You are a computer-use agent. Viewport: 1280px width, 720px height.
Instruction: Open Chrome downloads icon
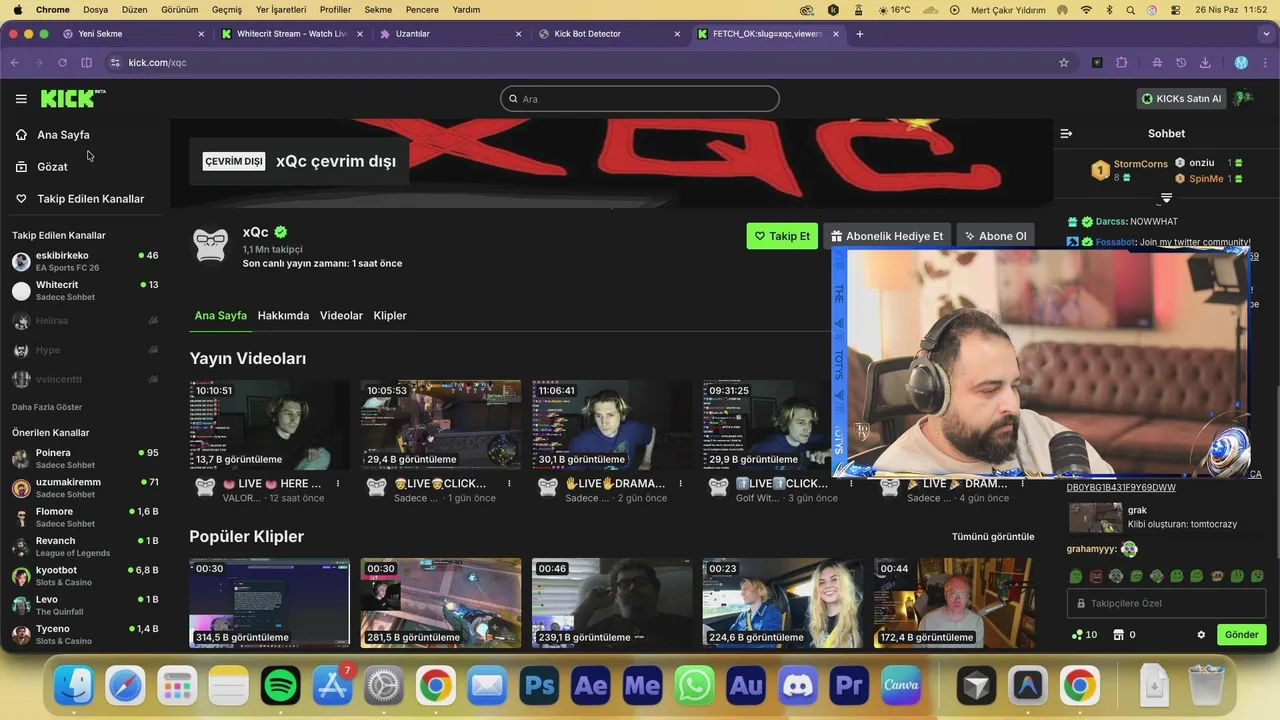click(x=1205, y=62)
